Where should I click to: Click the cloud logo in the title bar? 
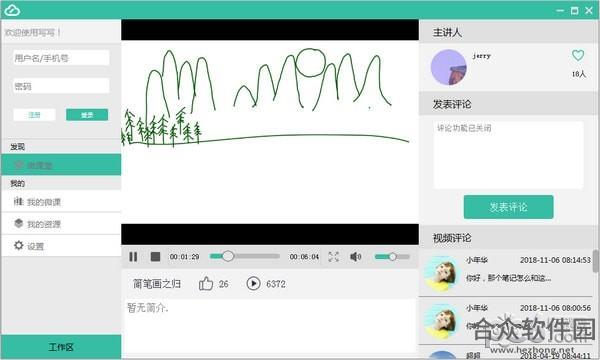click(12, 10)
